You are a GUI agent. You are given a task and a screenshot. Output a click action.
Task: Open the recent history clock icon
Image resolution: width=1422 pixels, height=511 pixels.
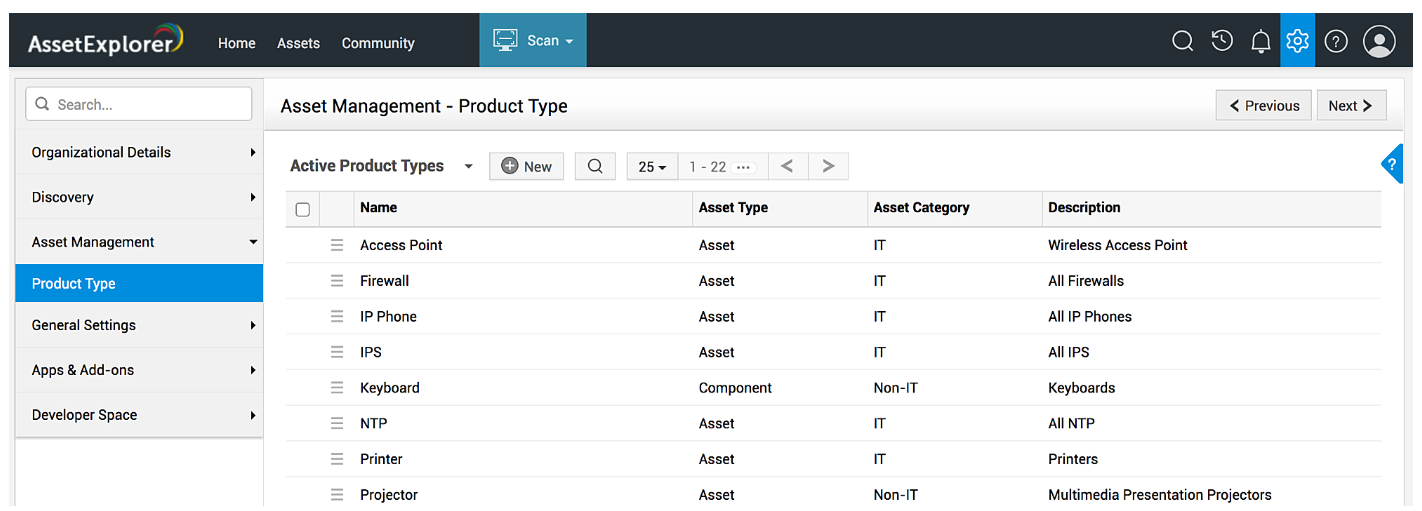tap(1221, 41)
